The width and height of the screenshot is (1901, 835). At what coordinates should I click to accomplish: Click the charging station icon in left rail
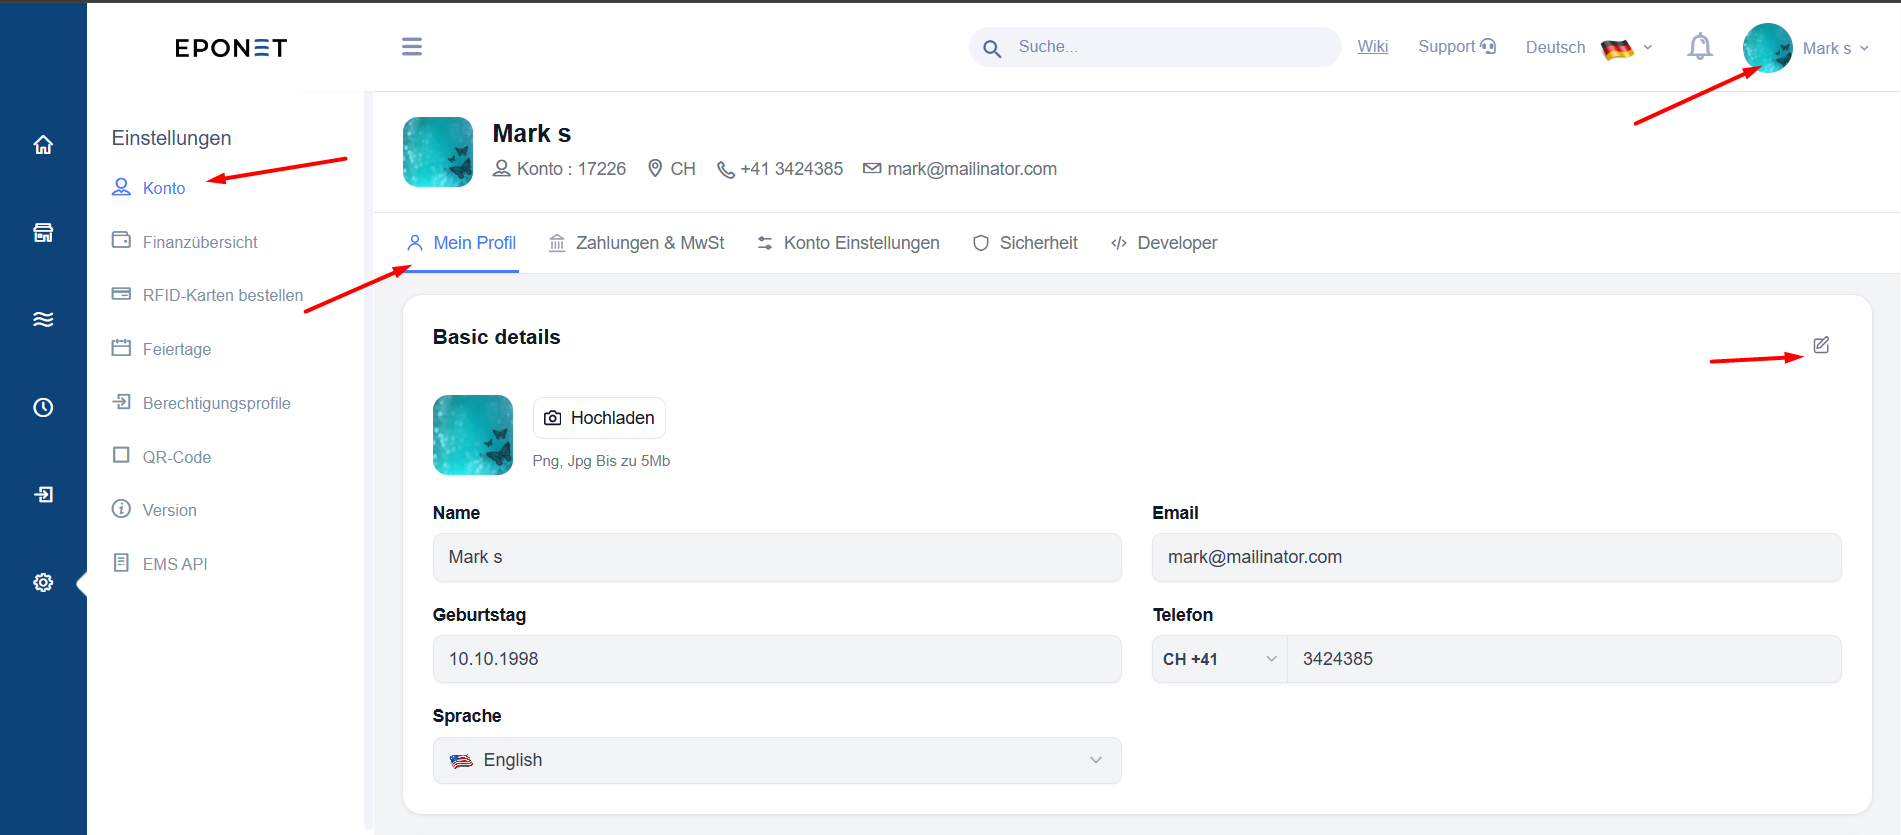(43, 233)
